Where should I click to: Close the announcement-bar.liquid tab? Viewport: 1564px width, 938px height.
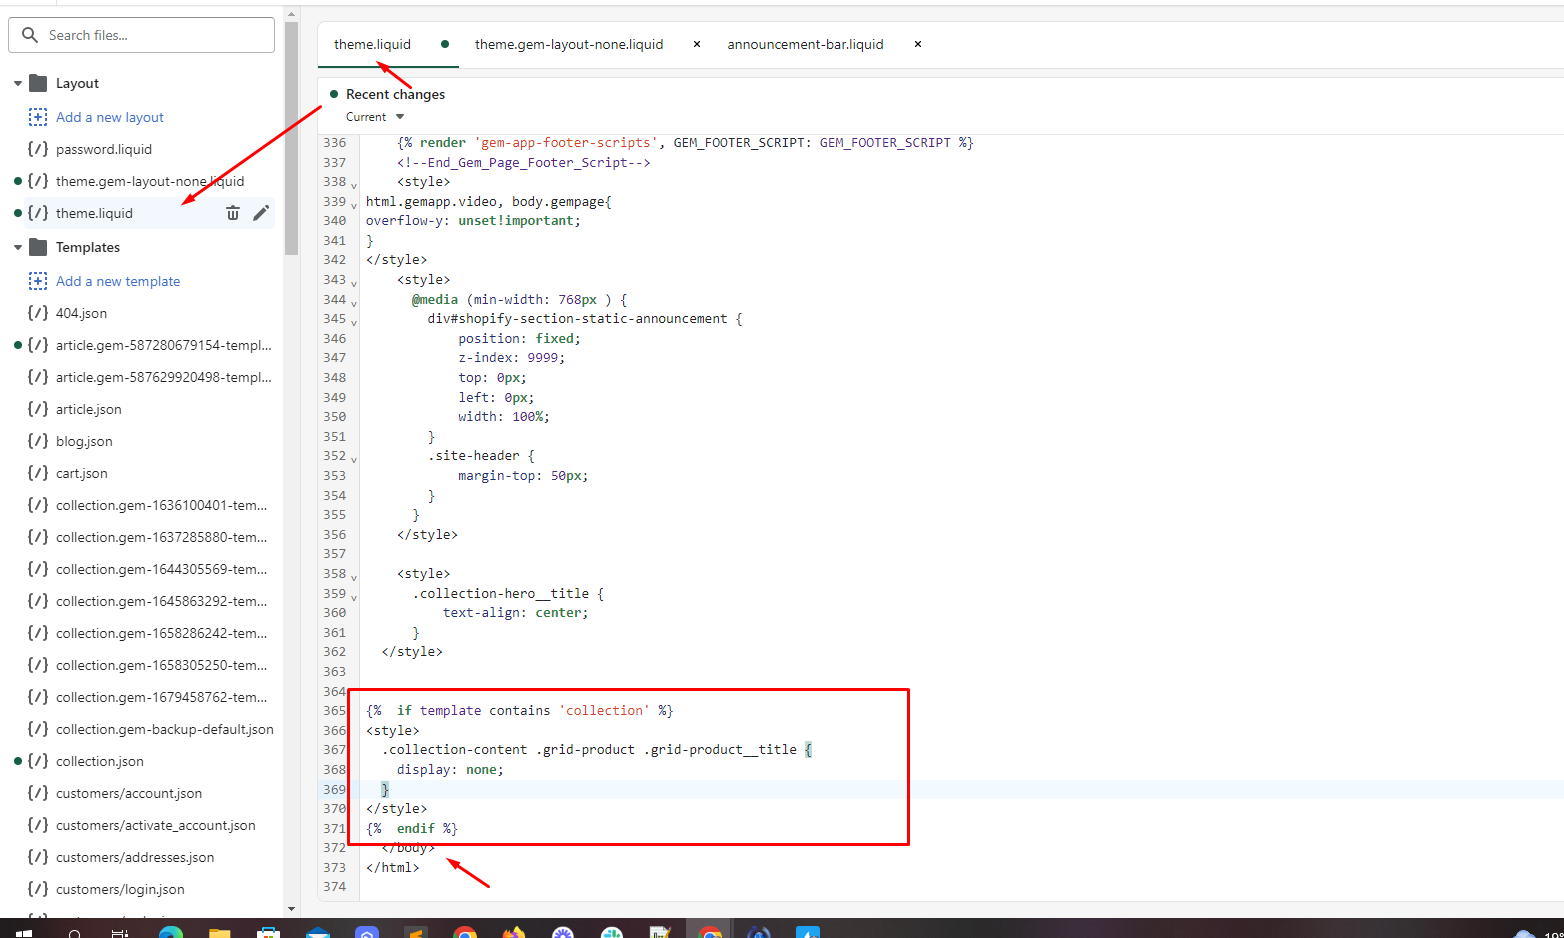point(918,44)
